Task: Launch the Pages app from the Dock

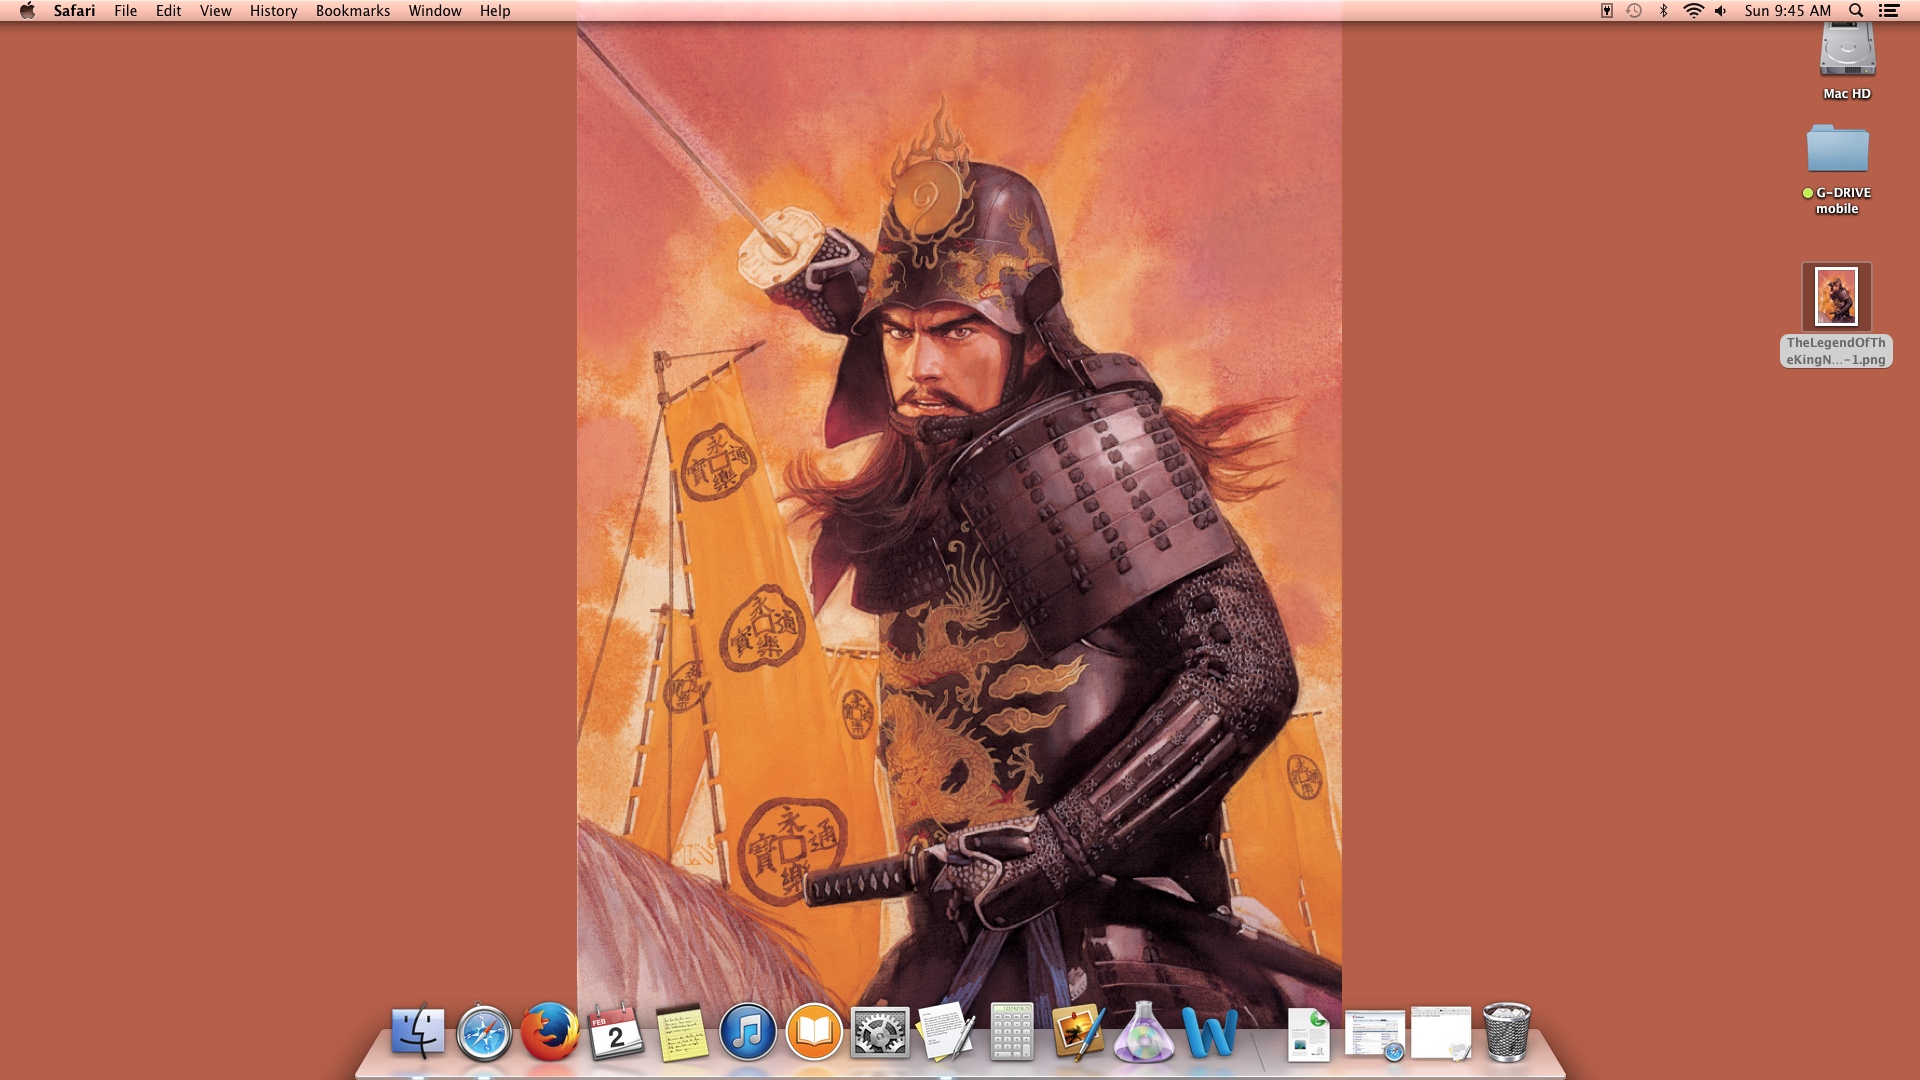Action: point(1078,1032)
